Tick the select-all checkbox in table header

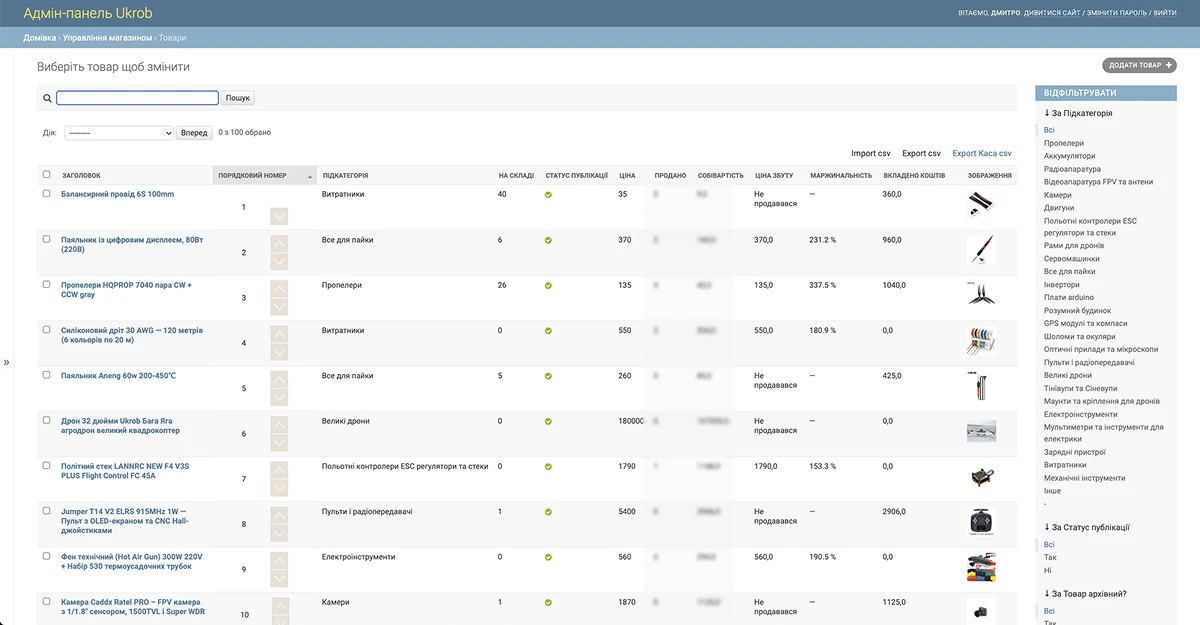(46, 175)
